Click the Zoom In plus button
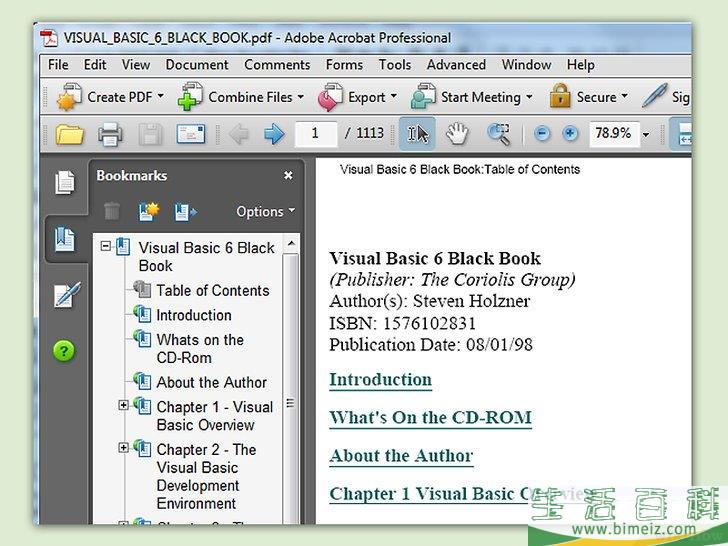 coord(570,133)
